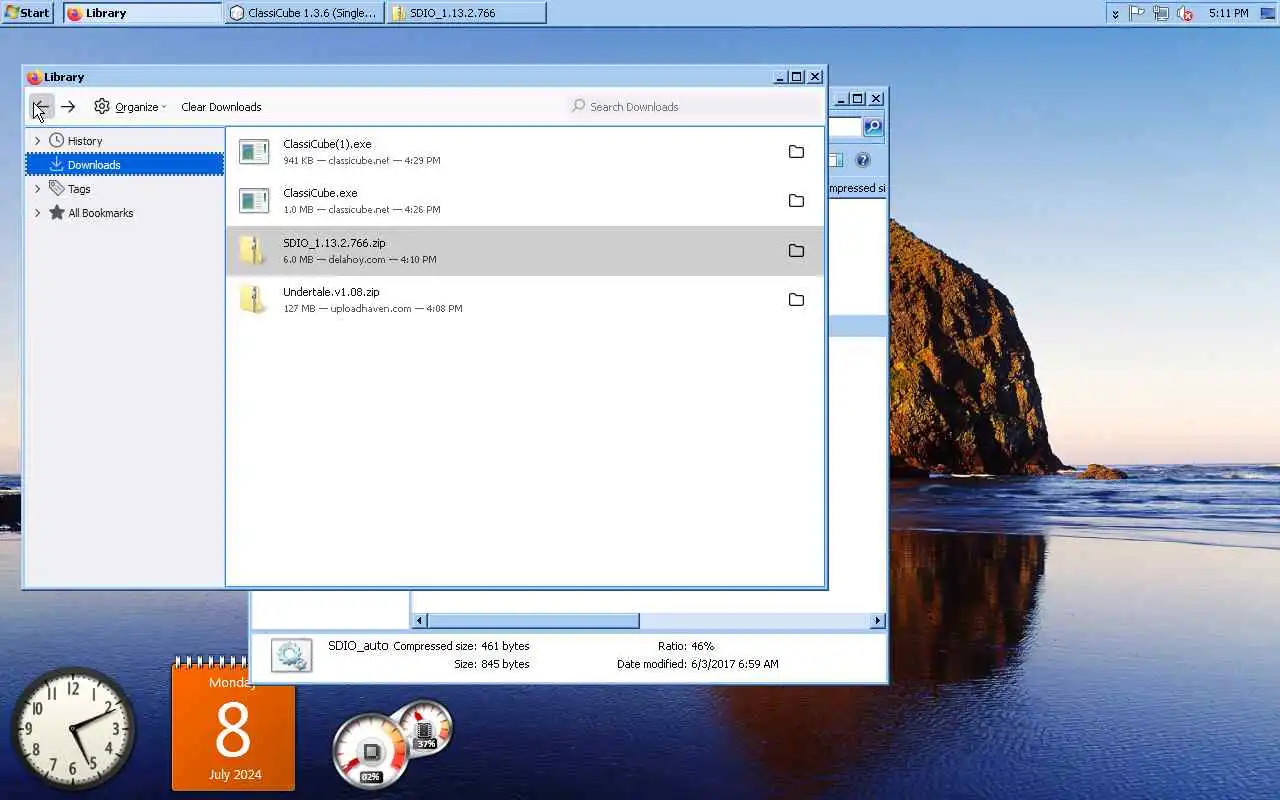The height and width of the screenshot is (800, 1280).
Task: Expand the History tree node
Action: 38,141
